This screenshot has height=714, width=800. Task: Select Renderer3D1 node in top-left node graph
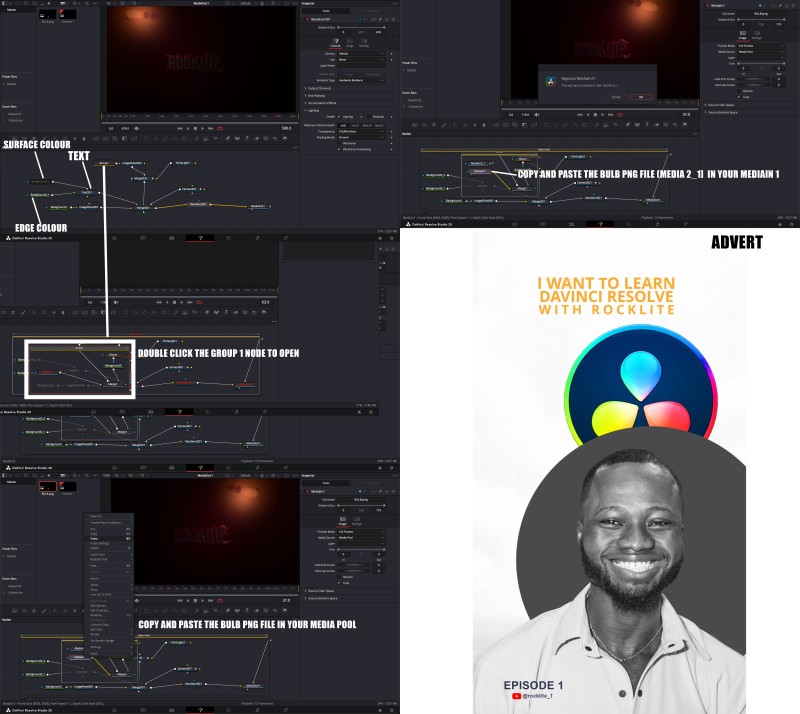[x=197, y=204]
